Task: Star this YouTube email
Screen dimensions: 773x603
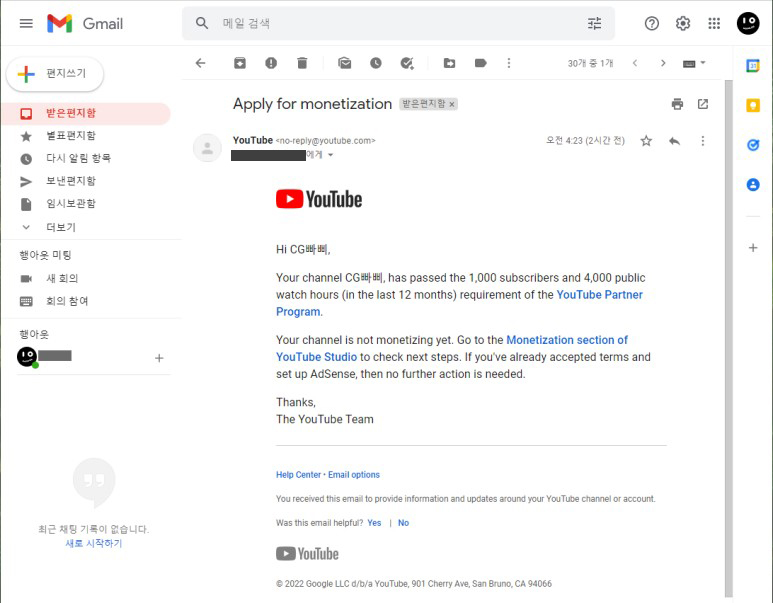Action: pos(646,141)
